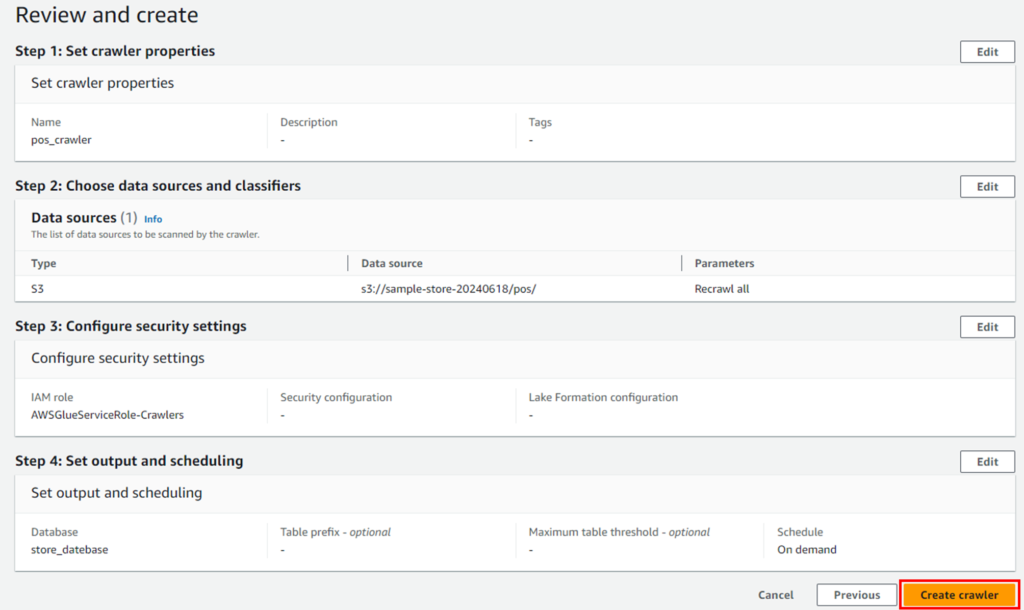1024x610 pixels.
Task: Click the s3://sample-store-20240618/pos/ data source path
Action: coord(449,289)
